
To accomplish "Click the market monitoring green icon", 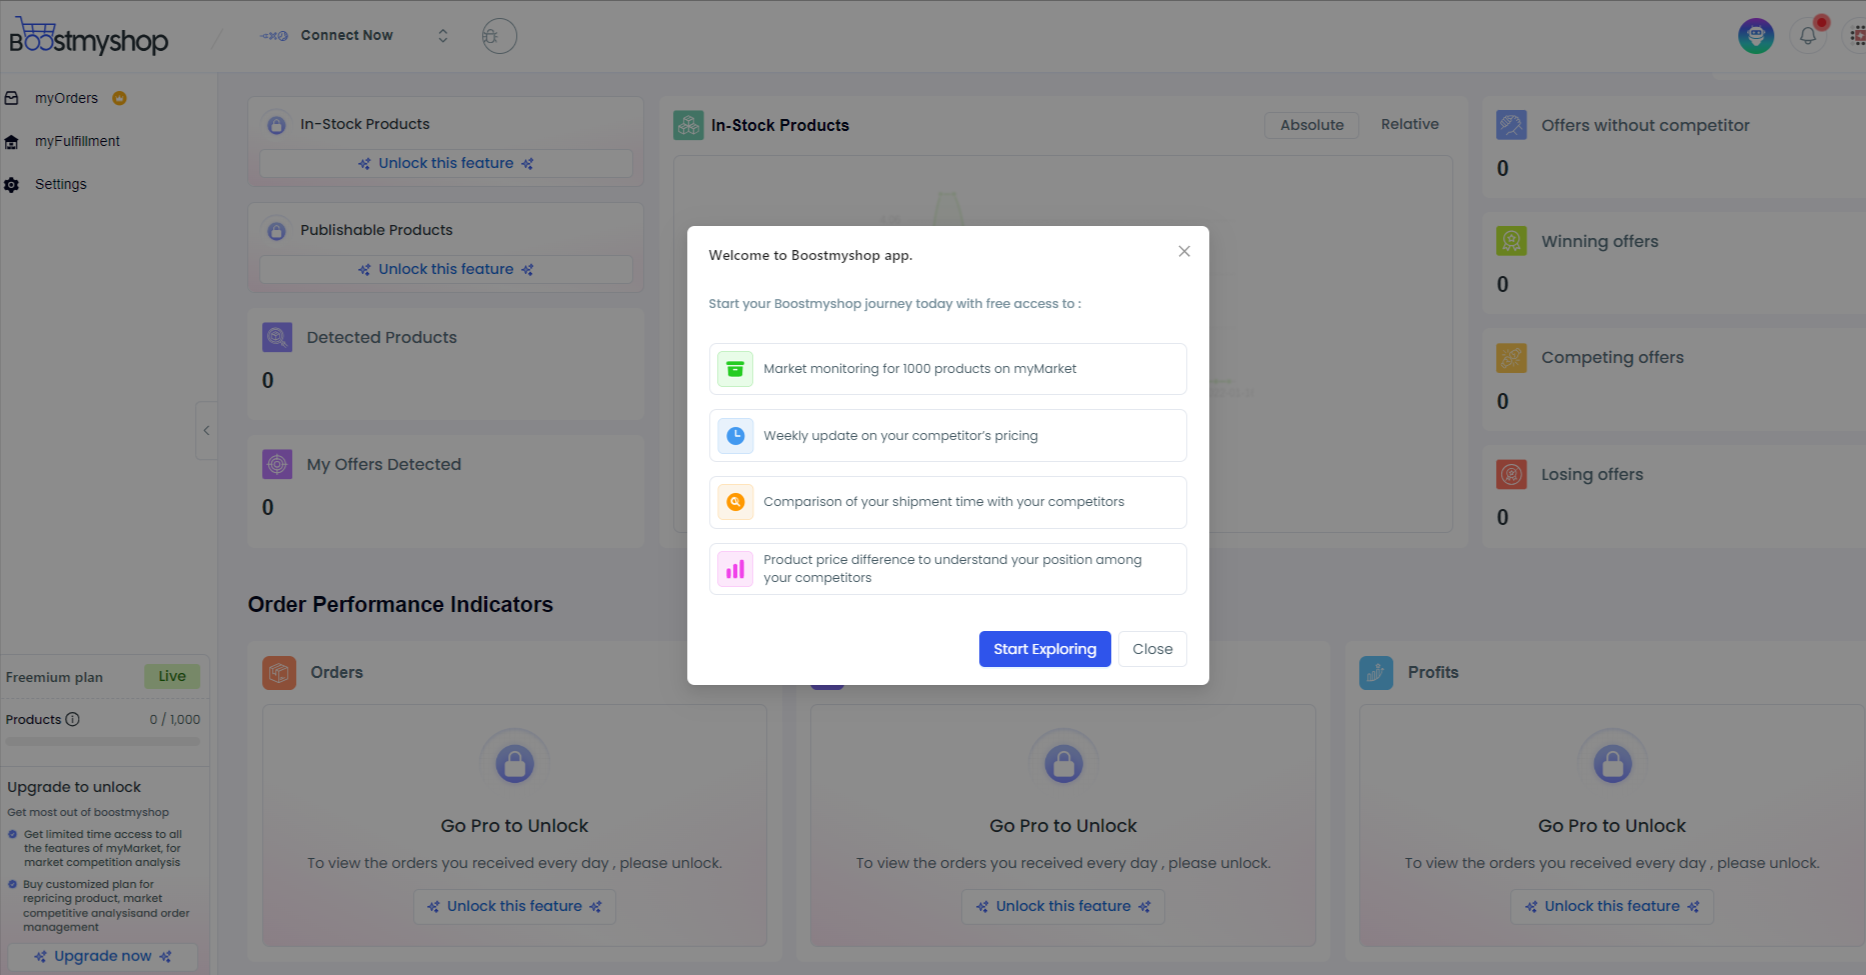I will click(735, 369).
